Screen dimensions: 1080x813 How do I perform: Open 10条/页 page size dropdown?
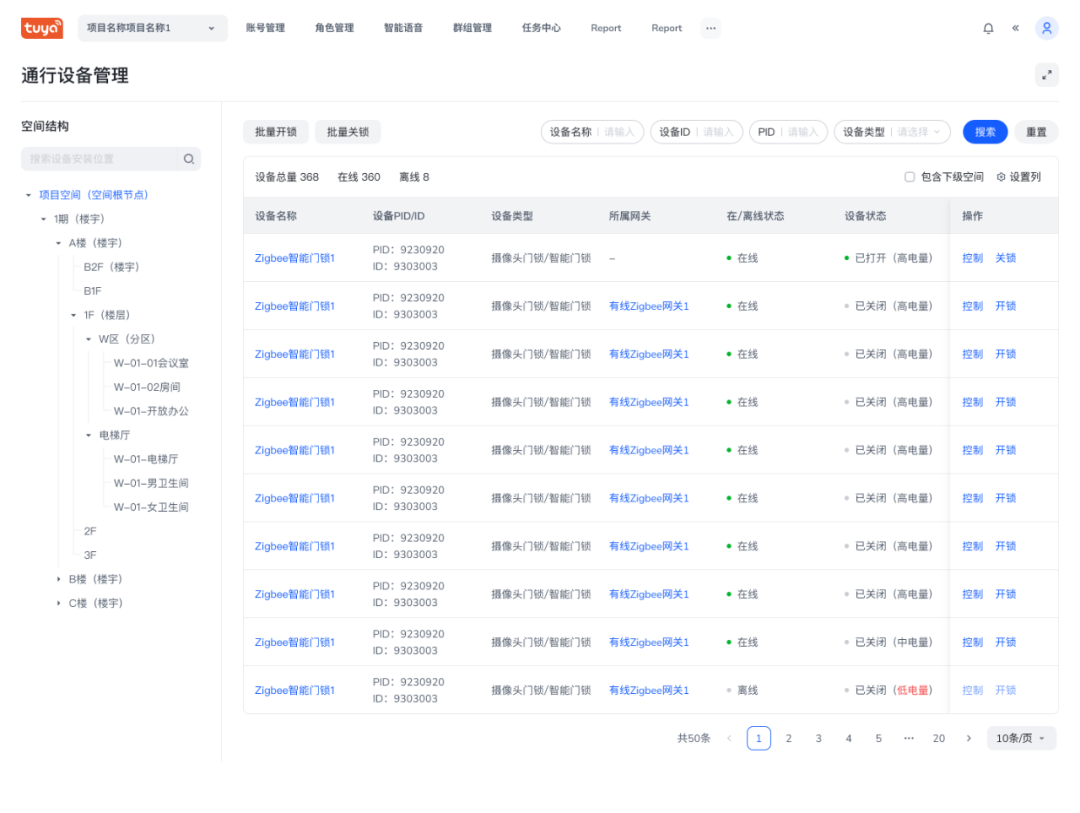click(x=1021, y=738)
